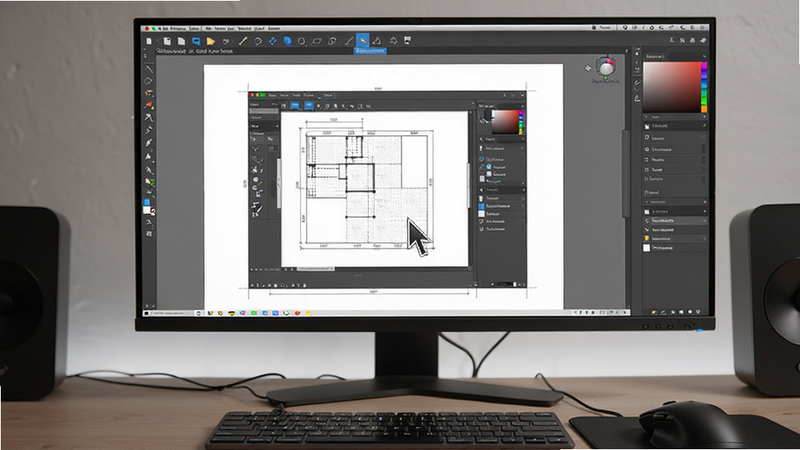This screenshot has height=450, width=800.
Task: Pick a shade in the red color gradient field
Action: click(671, 87)
